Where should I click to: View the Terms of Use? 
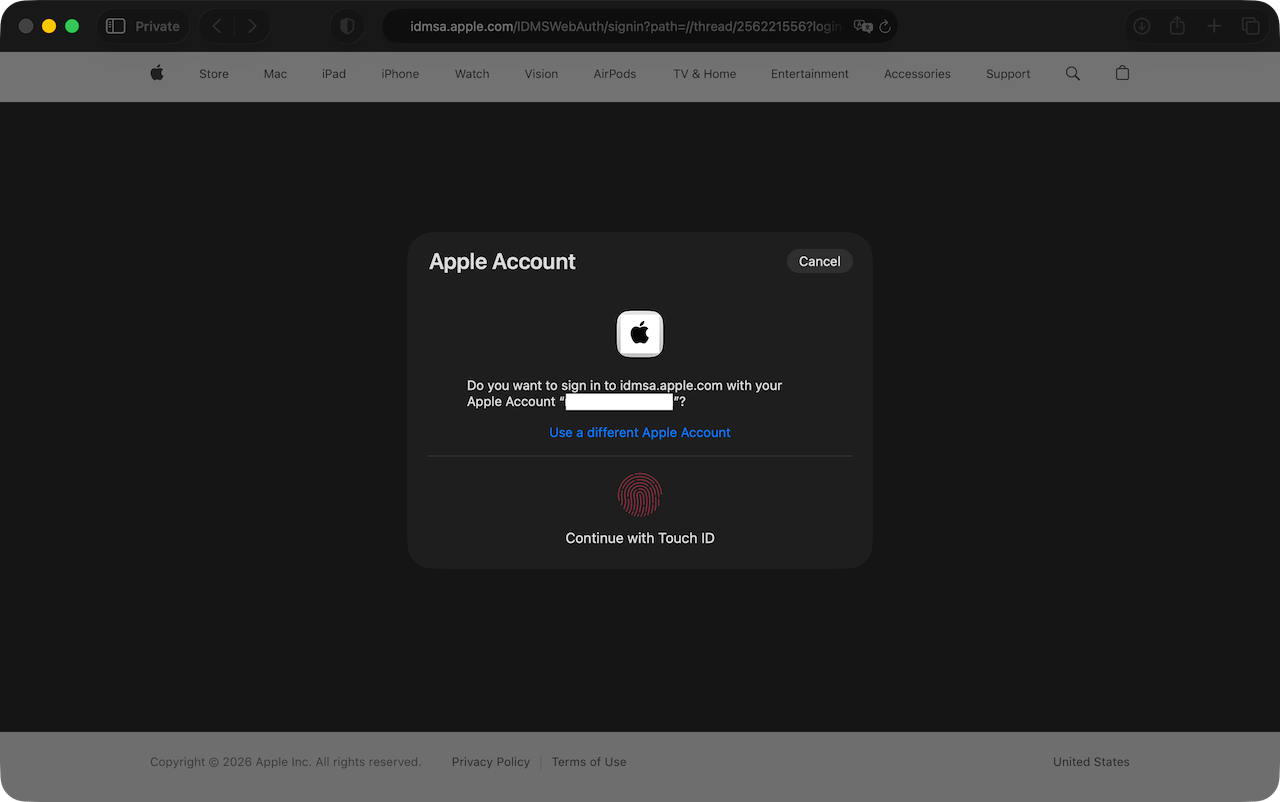tap(588, 761)
